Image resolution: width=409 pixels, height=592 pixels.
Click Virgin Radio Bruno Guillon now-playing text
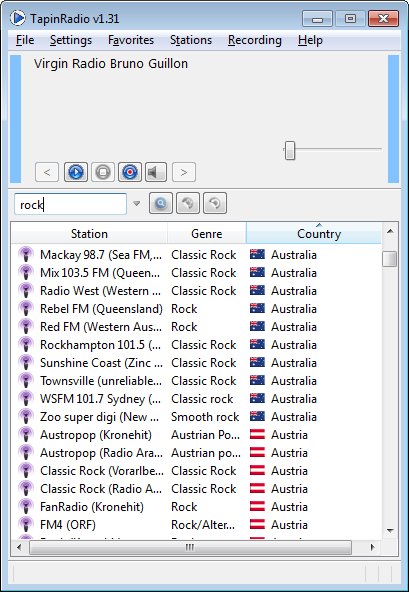(111, 63)
